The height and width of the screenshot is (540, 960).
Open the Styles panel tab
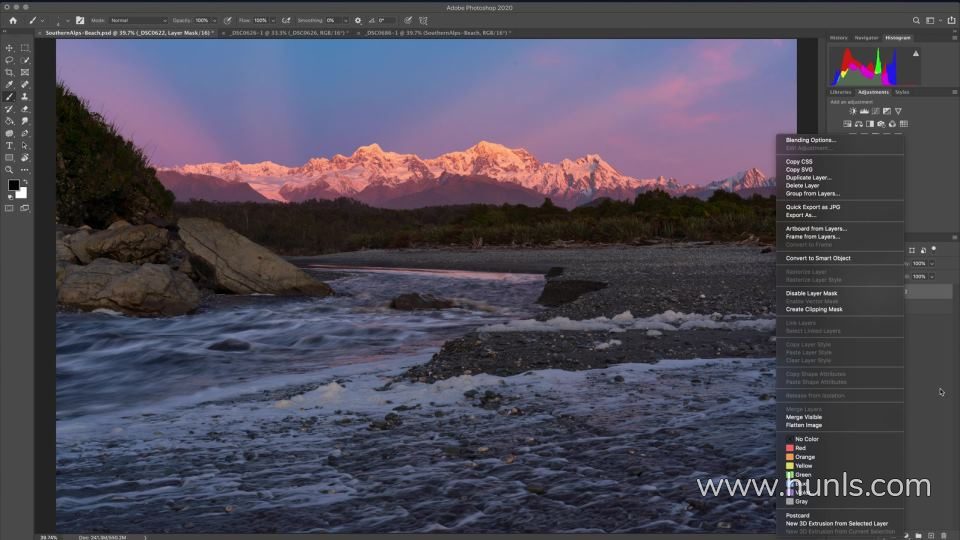pos(902,92)
